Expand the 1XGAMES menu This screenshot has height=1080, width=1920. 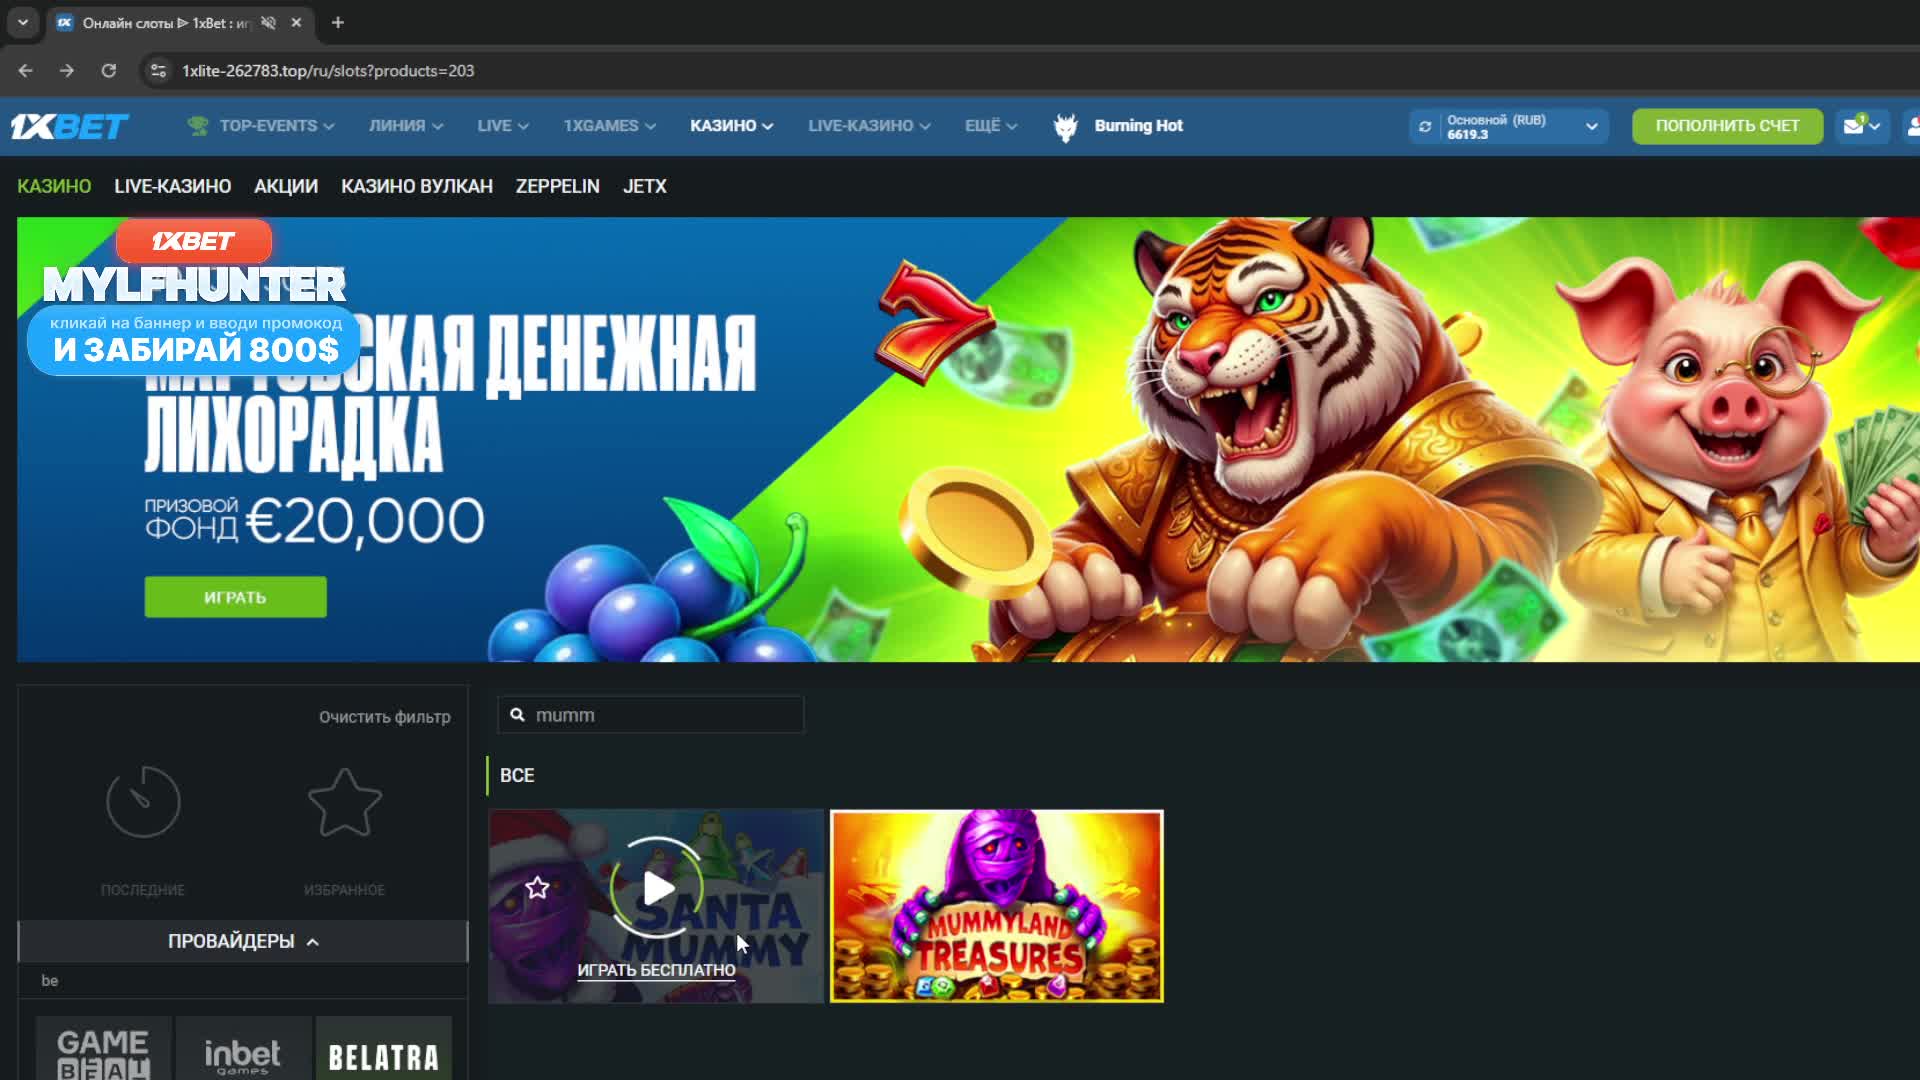tap(610, 126)
